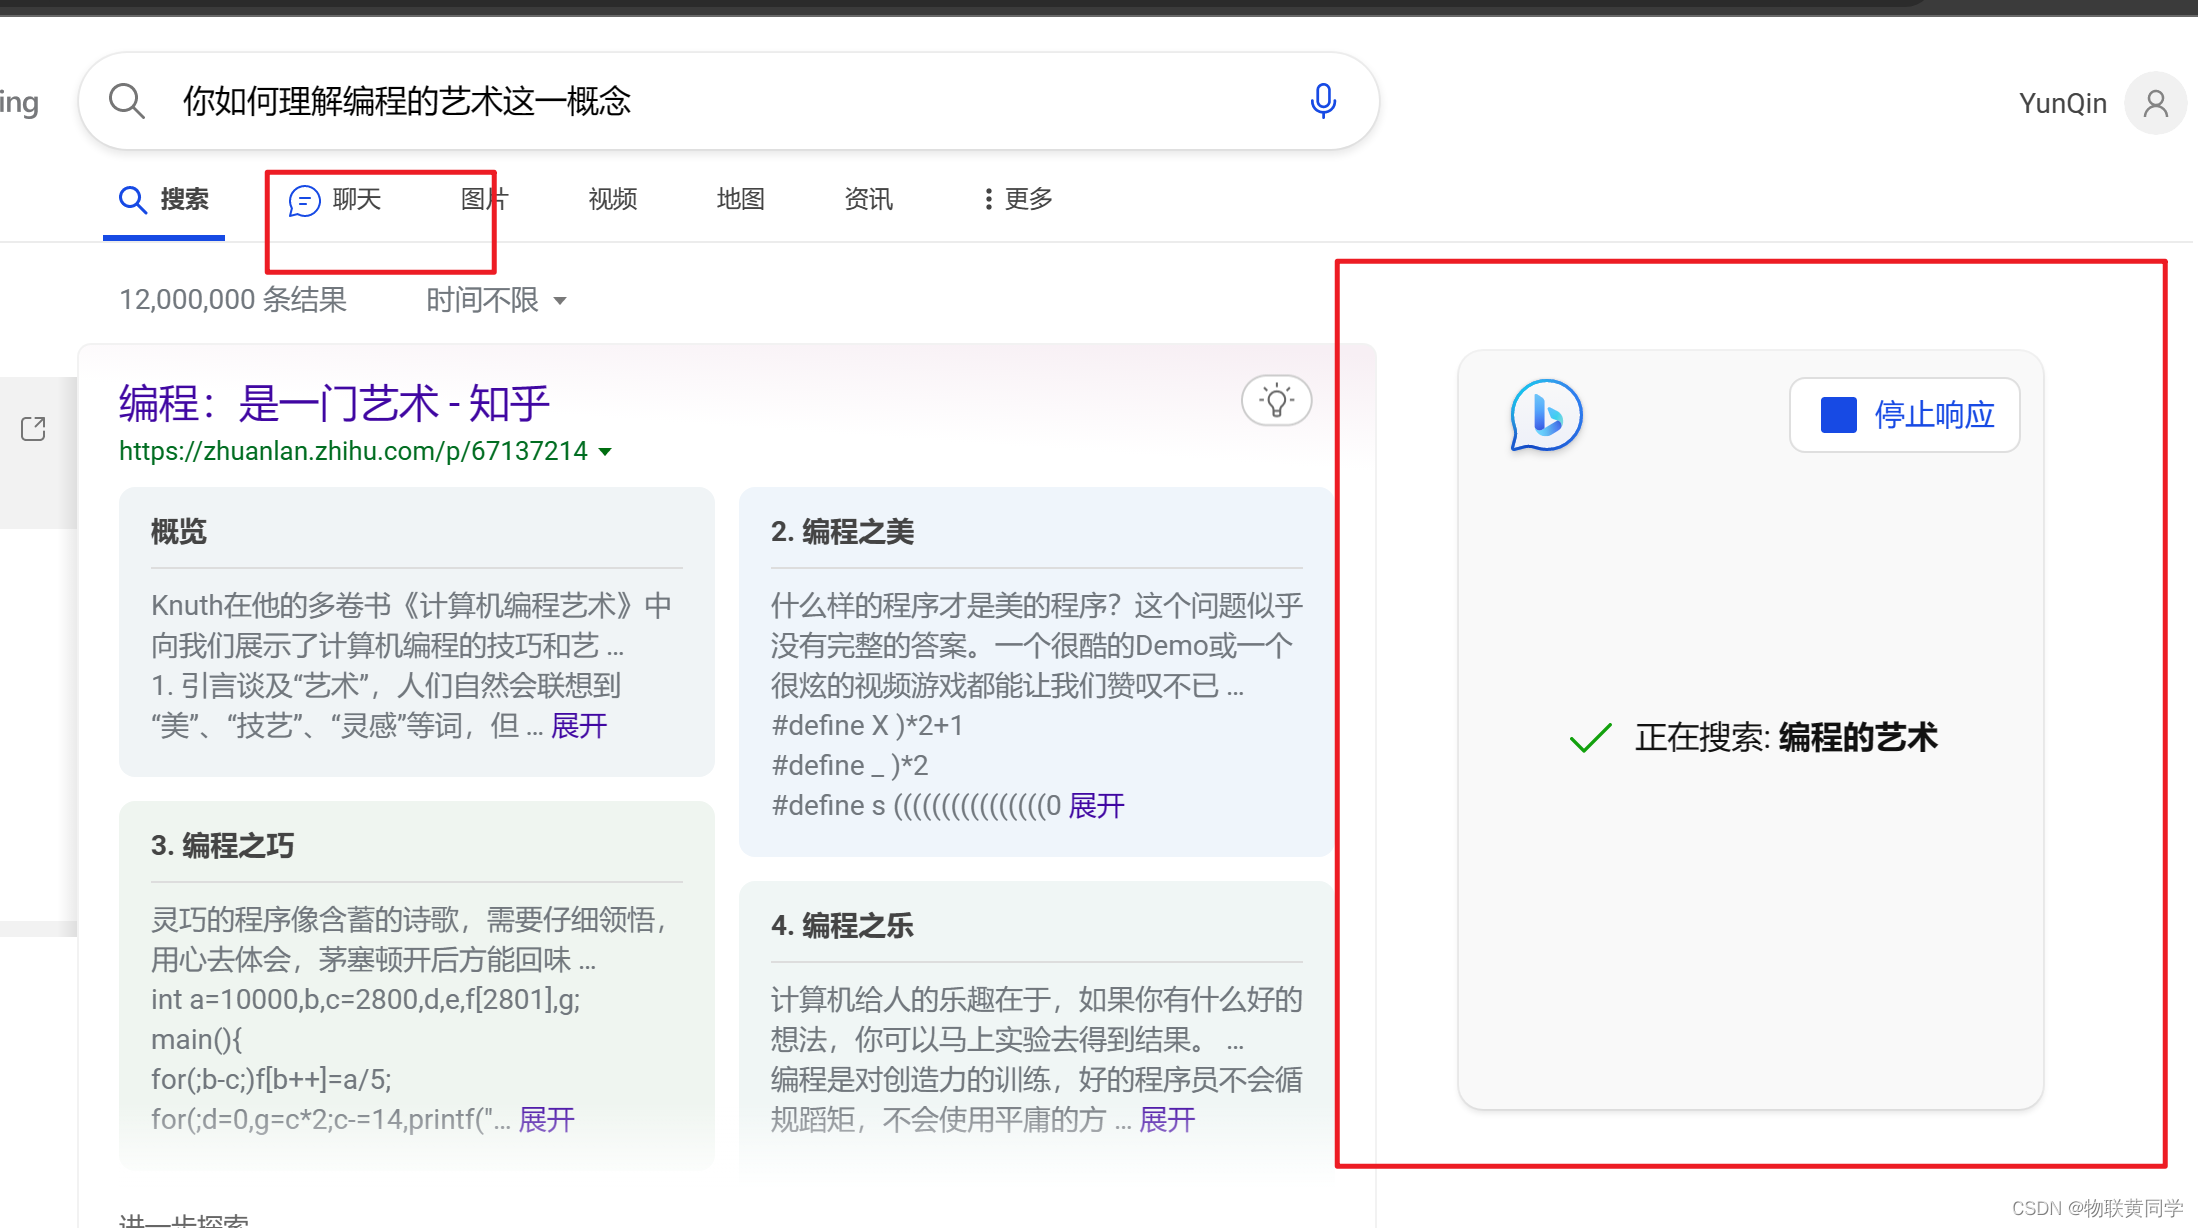
Task: Expand the 概览 overview text with 展开
Action: pos(578,726)
